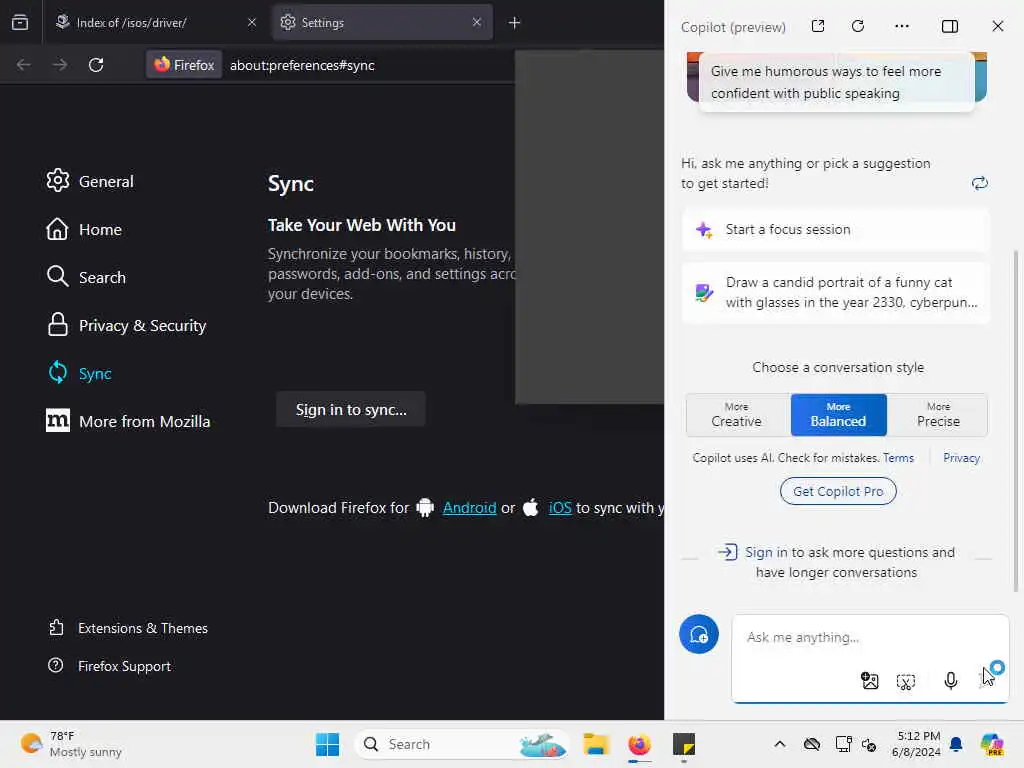Open the Firefox tab overview icon
Screen dimensions: 1024x768
pos(20,23)
